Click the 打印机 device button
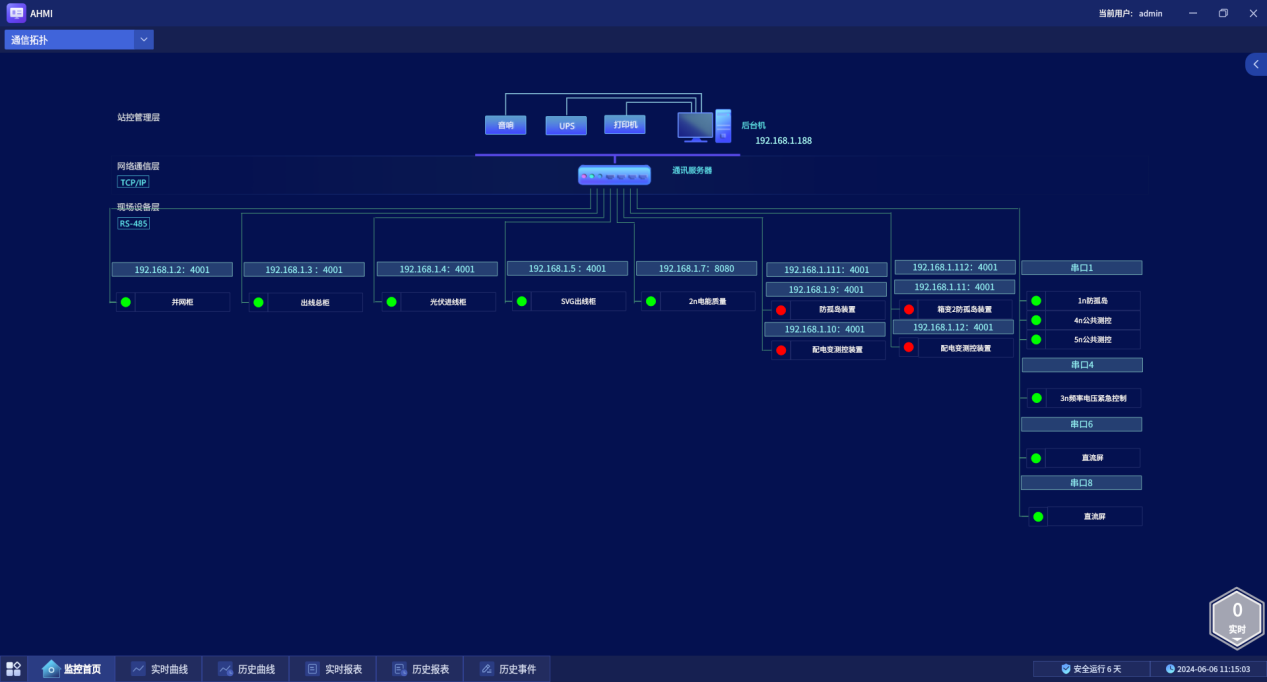 tap(625, 125)
